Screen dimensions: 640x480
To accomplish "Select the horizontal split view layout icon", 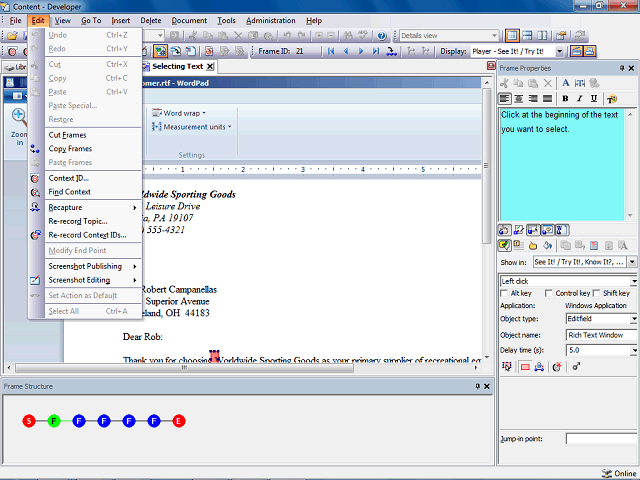I will (527, 36).
